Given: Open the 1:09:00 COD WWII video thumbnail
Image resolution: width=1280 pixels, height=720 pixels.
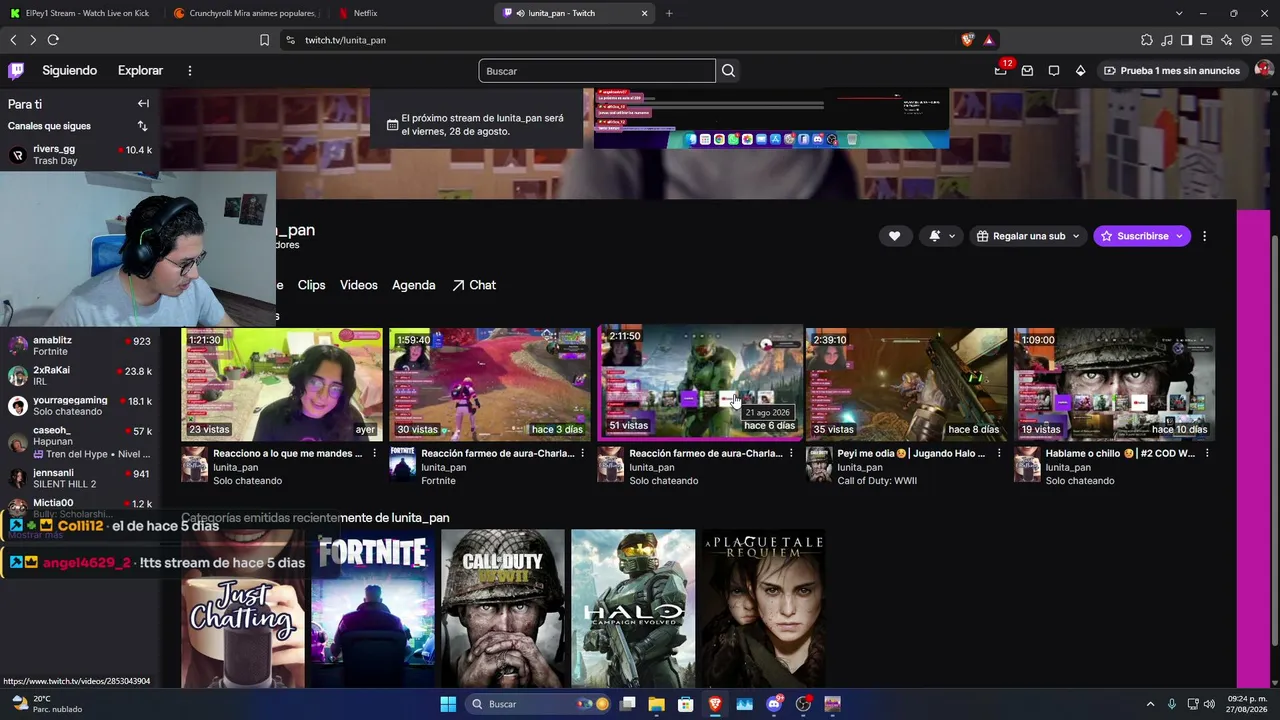Looking at the screenshot, I should pos(1115,385).
